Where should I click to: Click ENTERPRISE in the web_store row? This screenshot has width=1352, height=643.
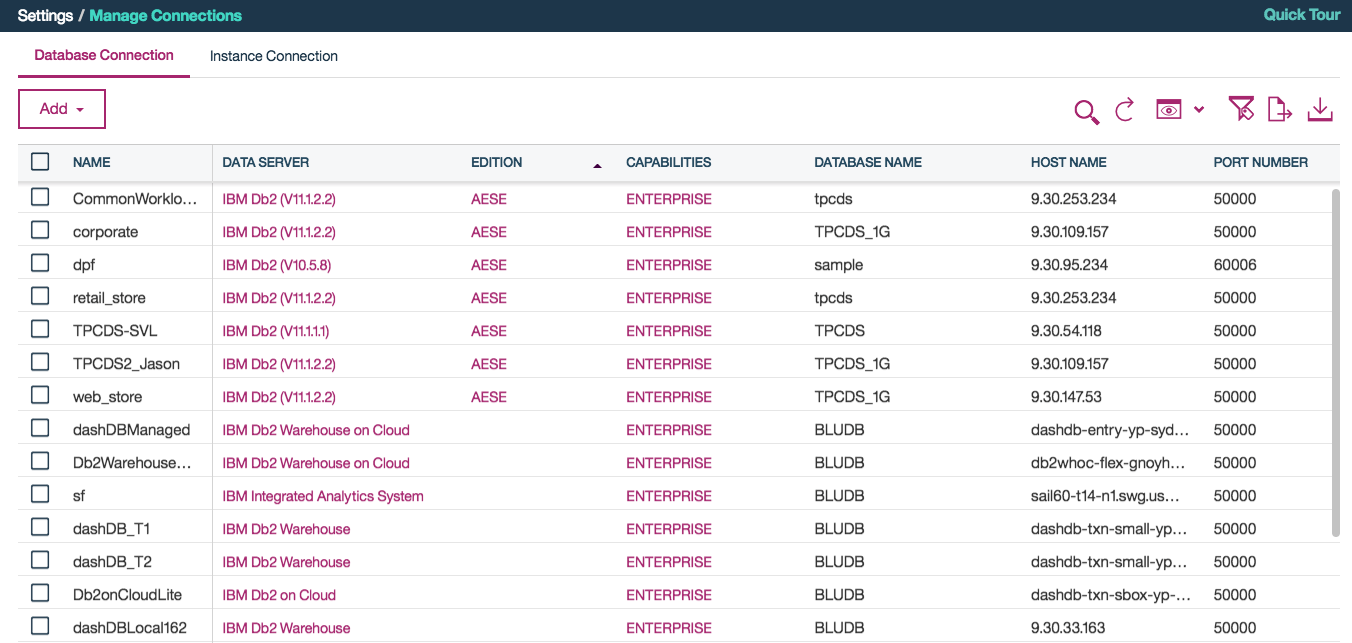tap(669, 397)
